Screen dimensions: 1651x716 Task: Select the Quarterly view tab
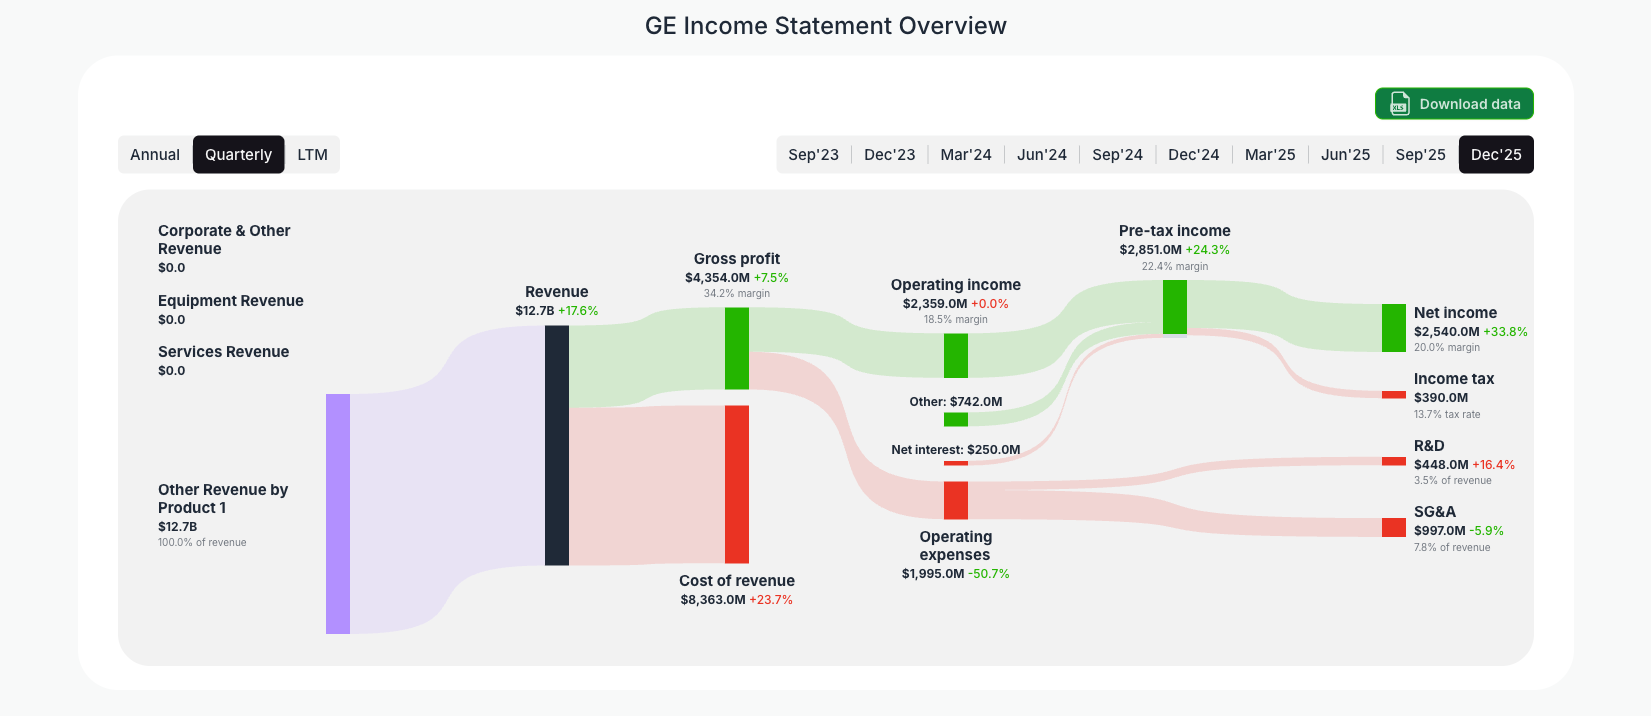tap(238, 154)
